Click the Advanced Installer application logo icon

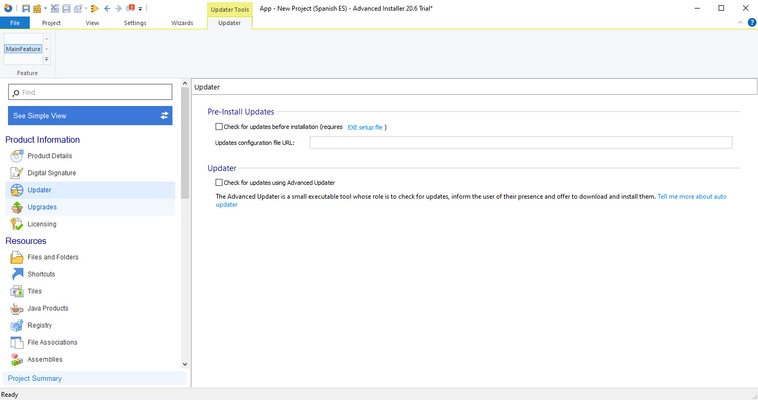[8, 8]
